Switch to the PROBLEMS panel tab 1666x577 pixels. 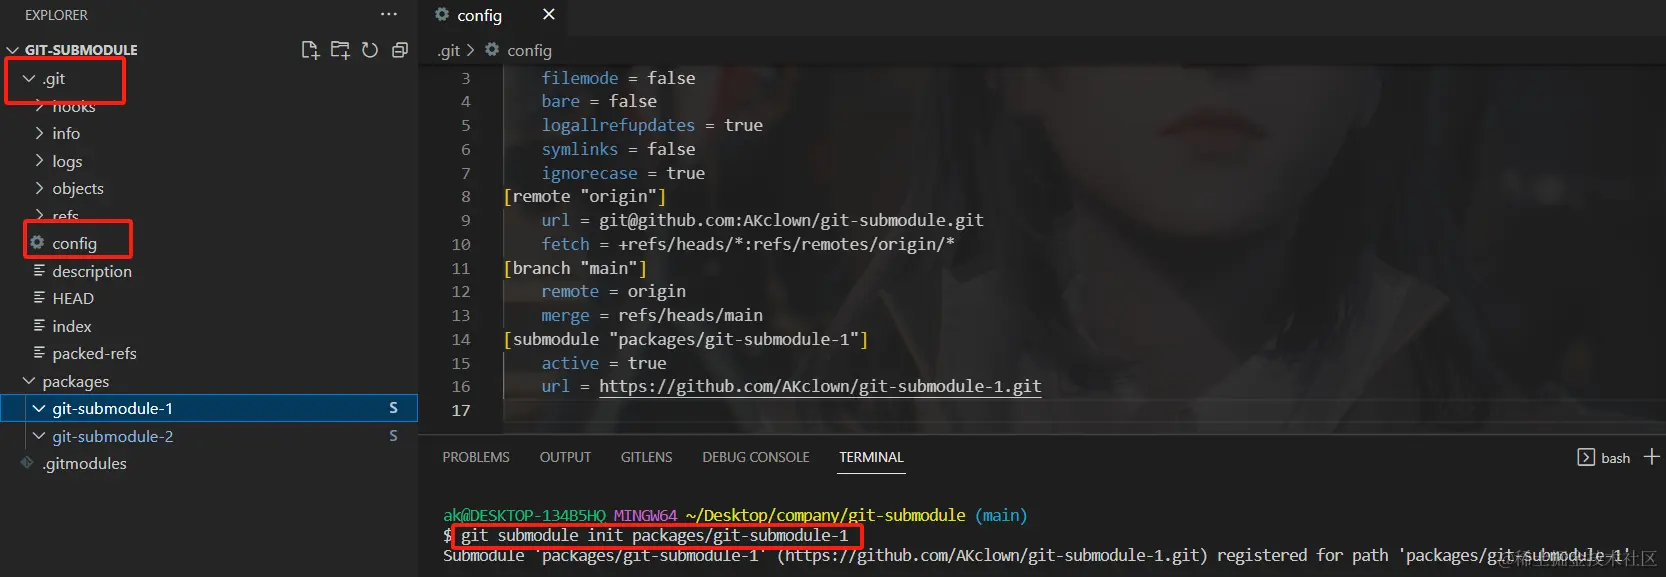(x=476, y=457)
